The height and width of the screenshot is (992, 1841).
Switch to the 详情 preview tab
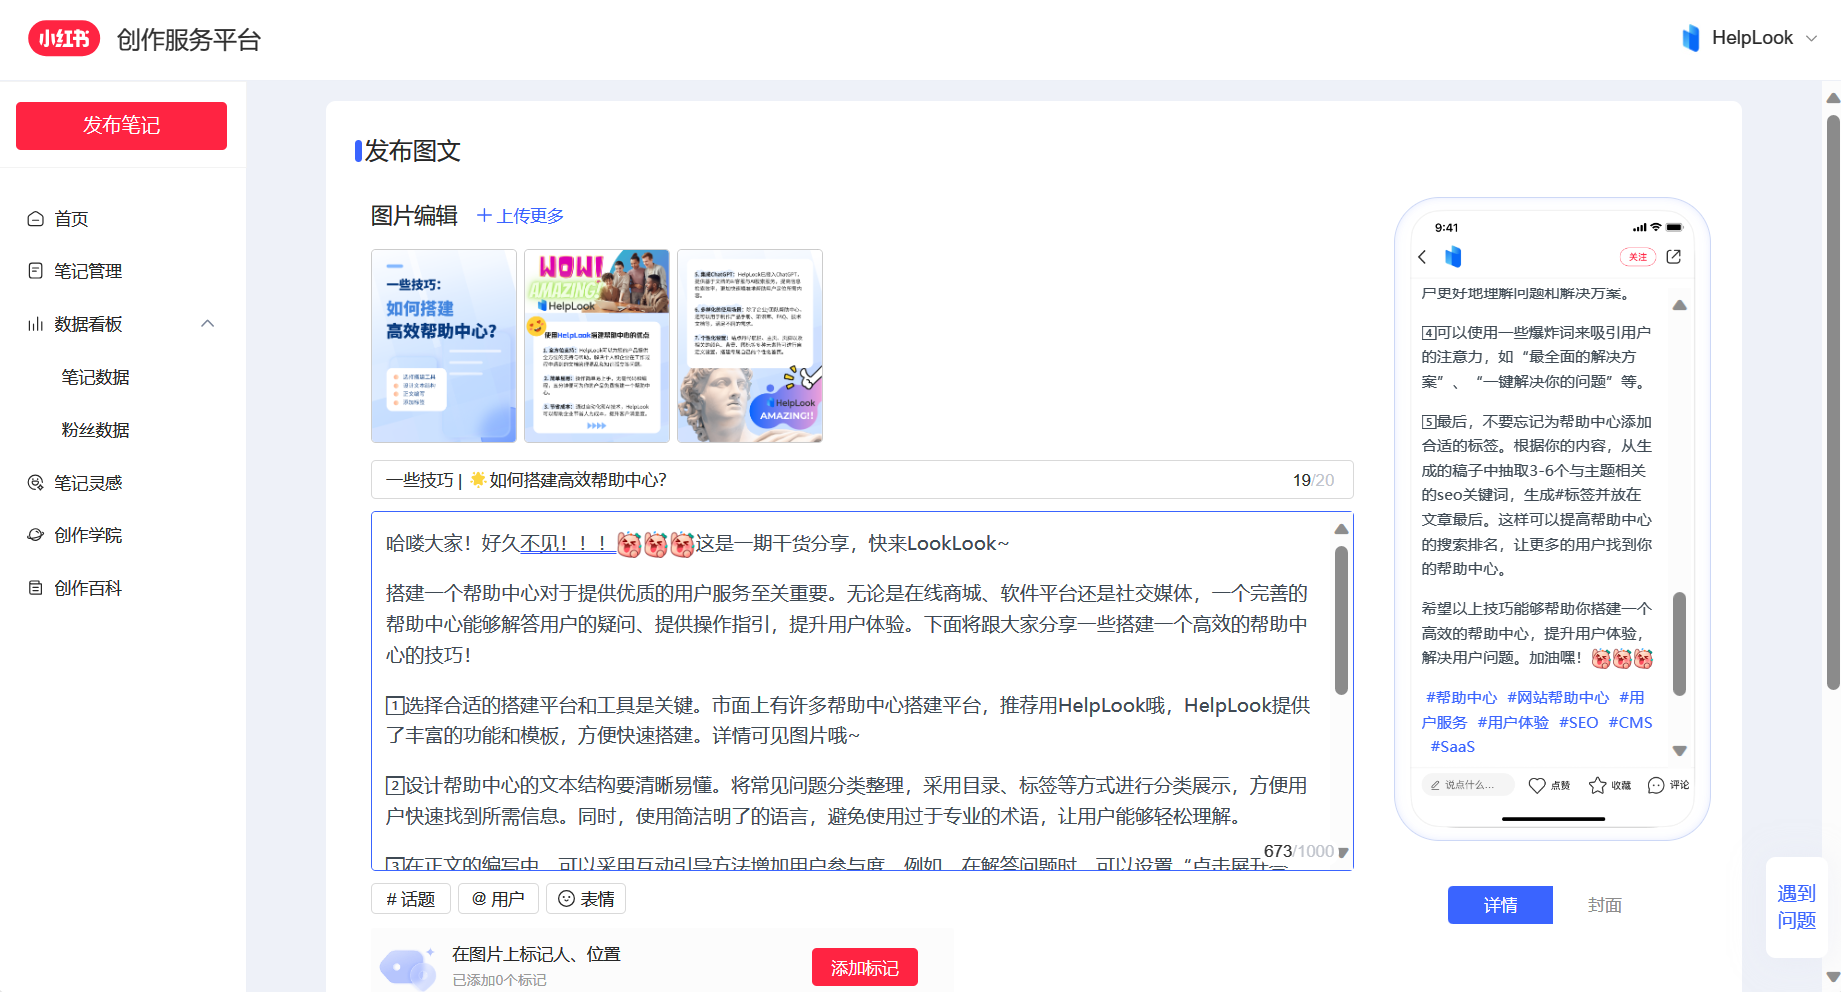click(1500, 905)
